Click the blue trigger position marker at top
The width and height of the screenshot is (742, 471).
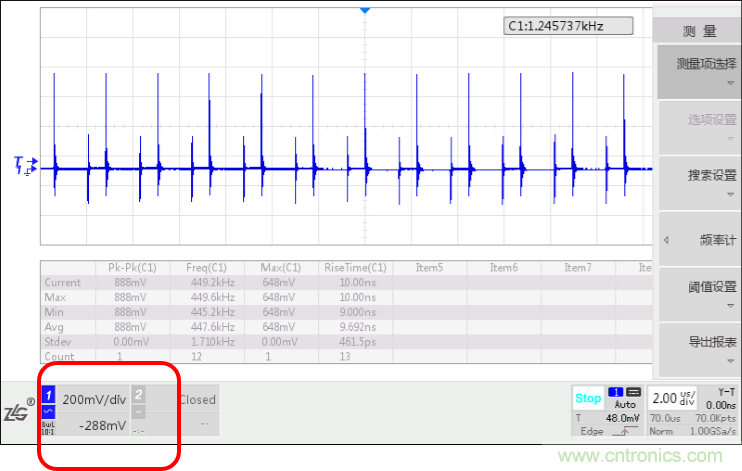365,9
